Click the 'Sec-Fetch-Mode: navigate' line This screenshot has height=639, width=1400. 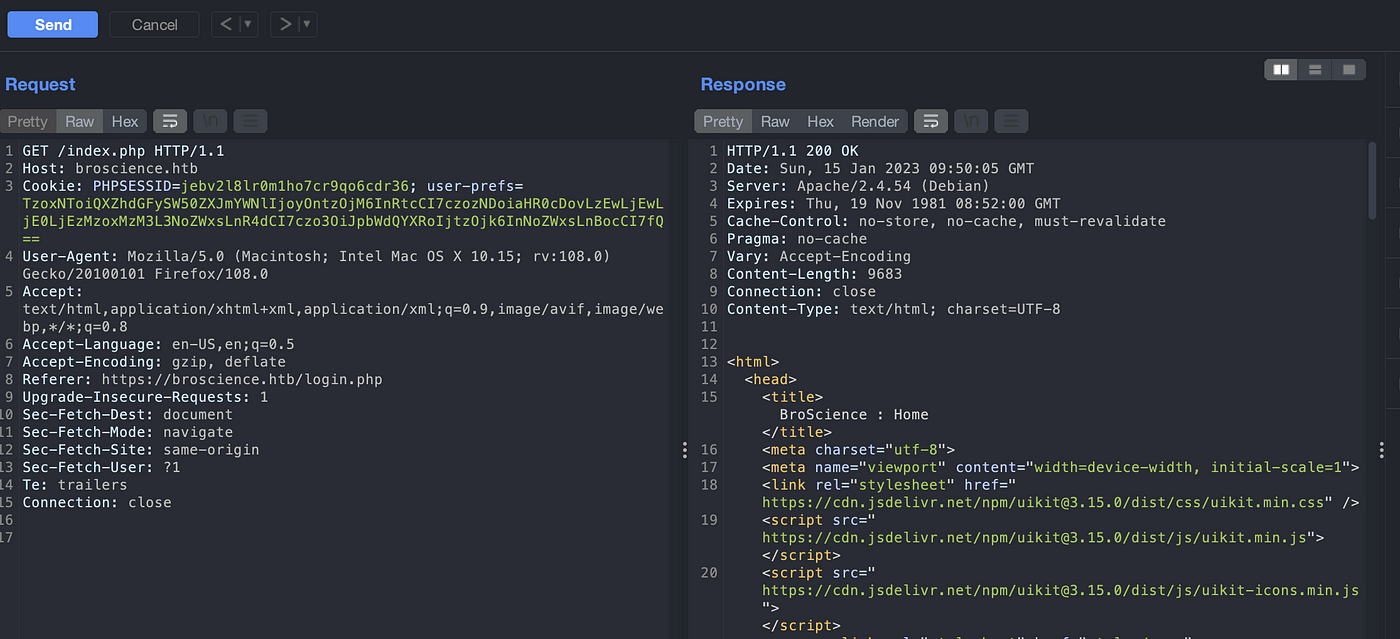click(x=127, y=432)
